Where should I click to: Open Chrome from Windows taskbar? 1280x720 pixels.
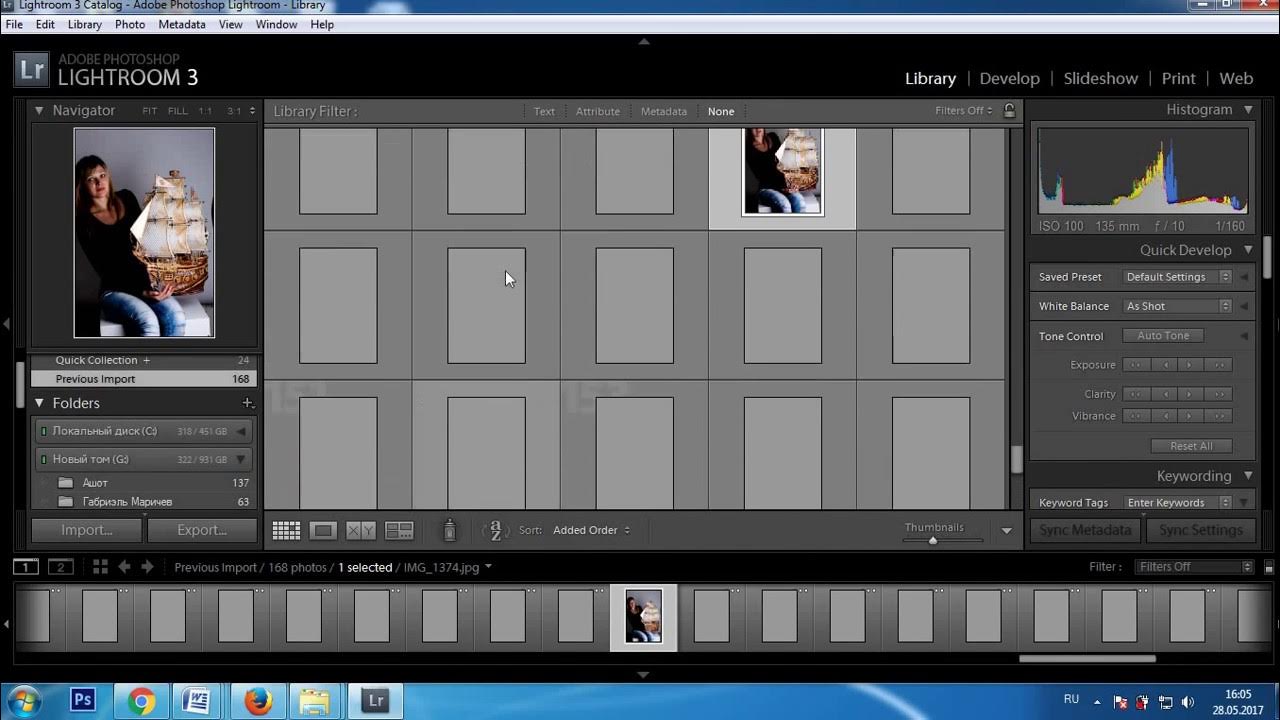click(x=141, y=701)
